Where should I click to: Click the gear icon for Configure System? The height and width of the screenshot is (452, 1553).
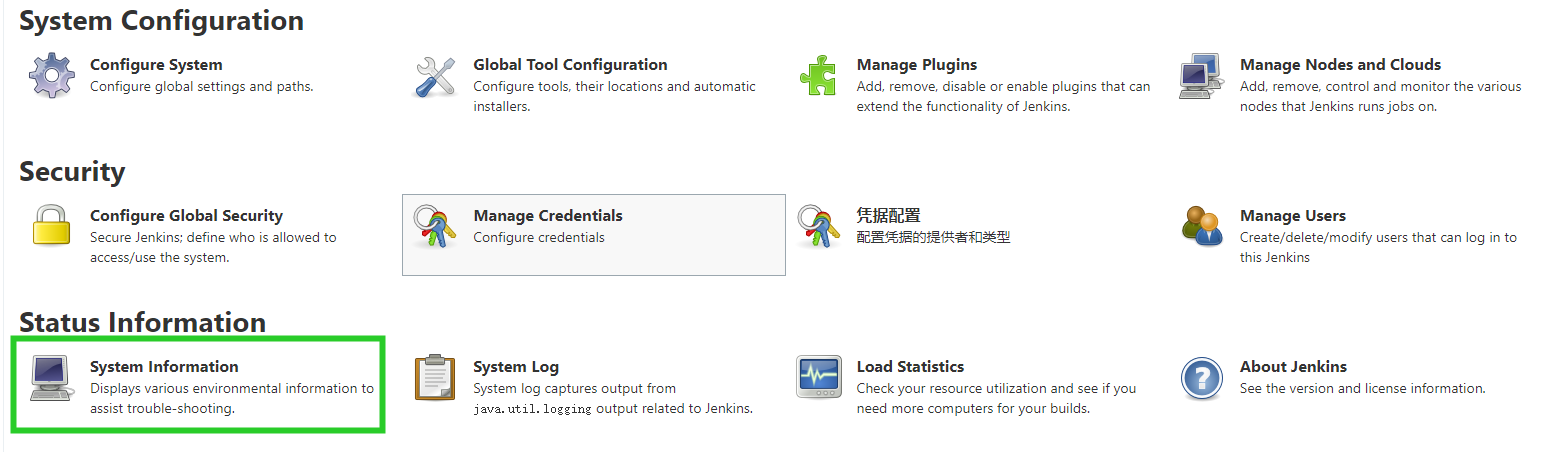point(51,76)
